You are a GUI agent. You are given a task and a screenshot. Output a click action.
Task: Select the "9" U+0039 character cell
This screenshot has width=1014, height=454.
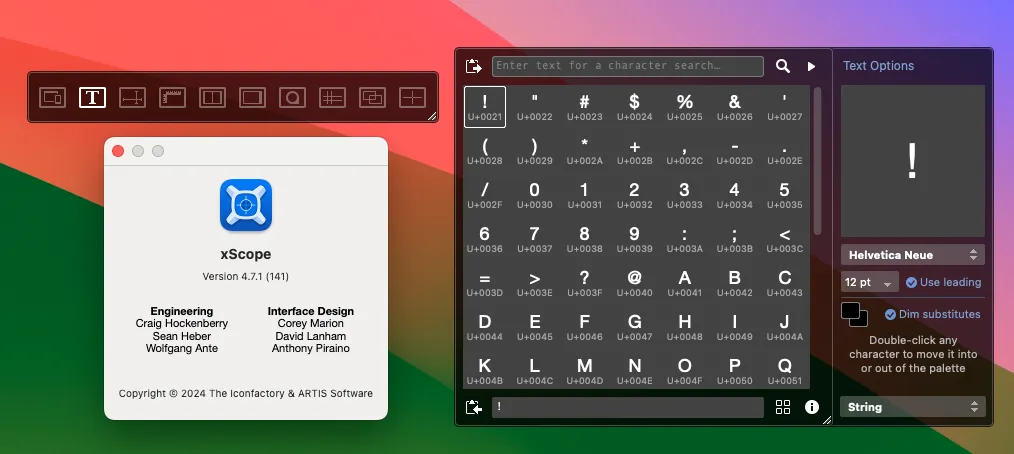coord(634,239)
